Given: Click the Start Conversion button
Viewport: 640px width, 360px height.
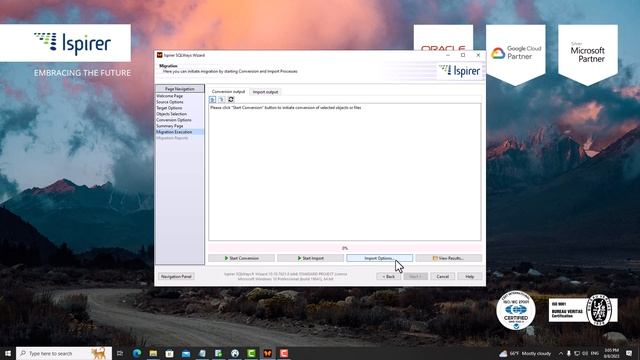Looking at the screenshot, I should (242, 258).
